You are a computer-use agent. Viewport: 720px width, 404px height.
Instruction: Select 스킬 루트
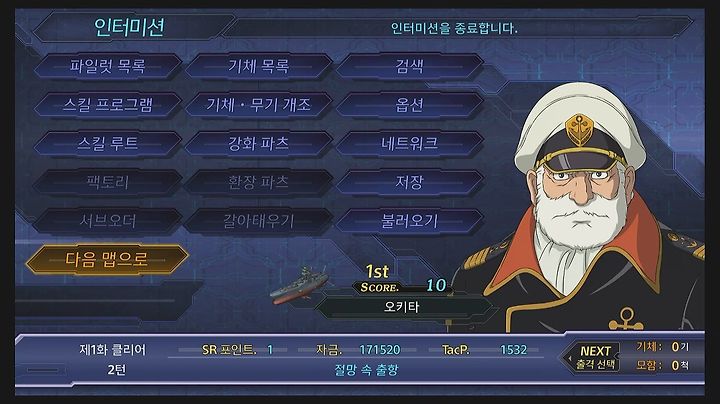tap(107, 144)
